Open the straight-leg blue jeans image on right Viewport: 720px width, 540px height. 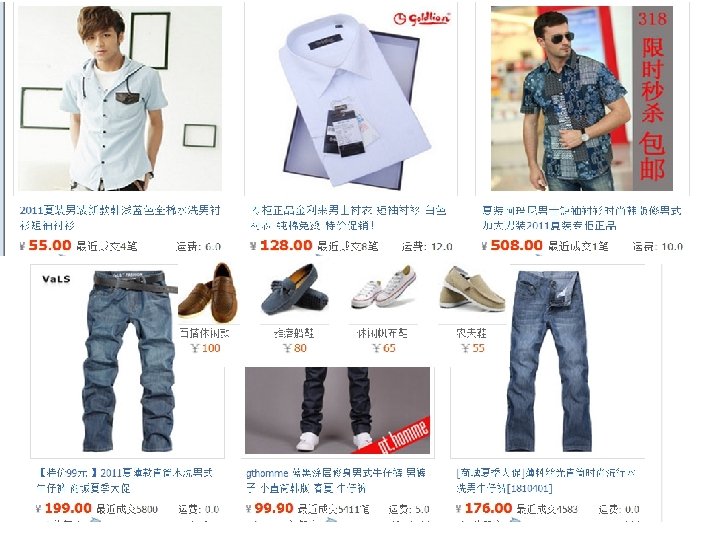coord(549,361)
